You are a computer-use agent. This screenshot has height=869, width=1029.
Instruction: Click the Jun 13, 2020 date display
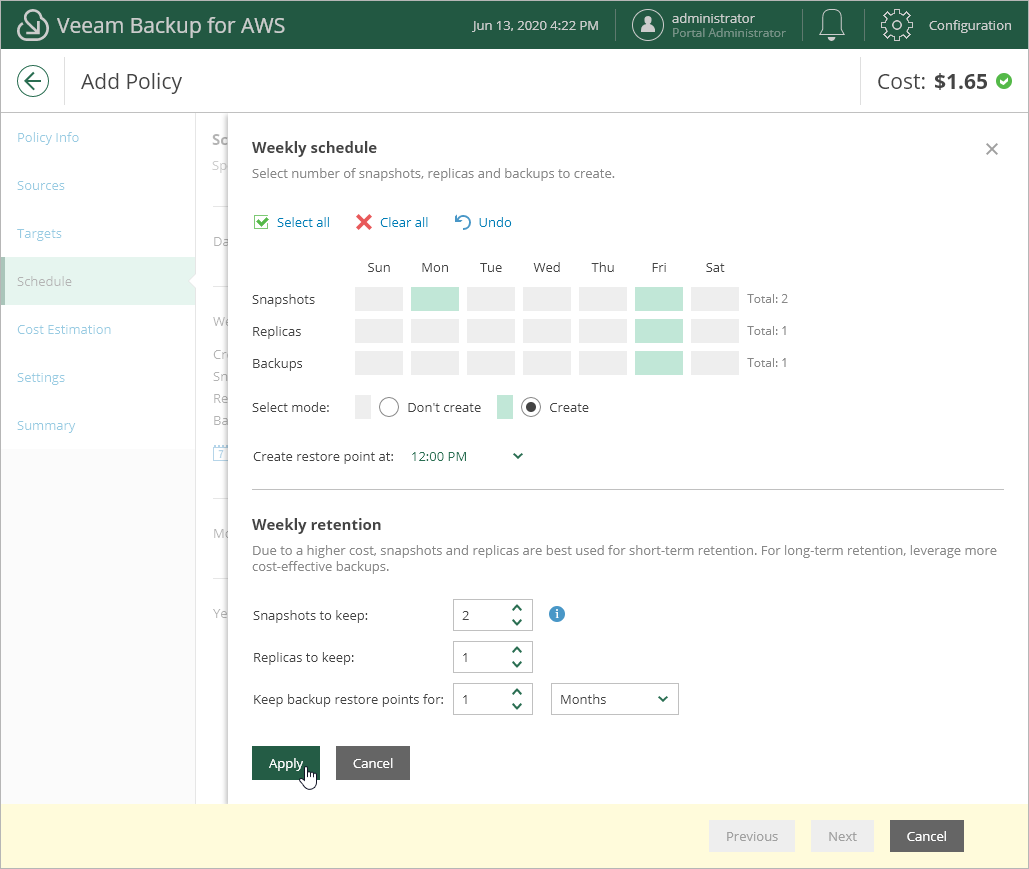coord(536,25)
